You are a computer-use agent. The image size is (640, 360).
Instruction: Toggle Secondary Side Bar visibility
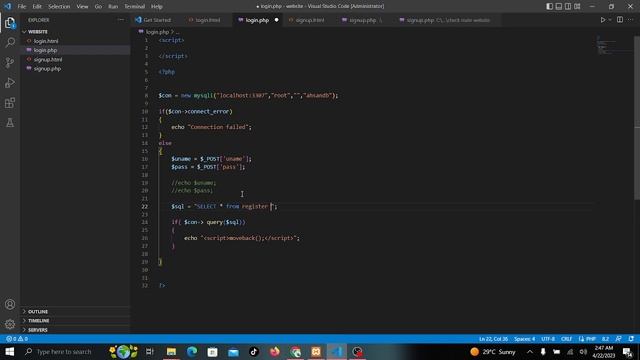568,6
